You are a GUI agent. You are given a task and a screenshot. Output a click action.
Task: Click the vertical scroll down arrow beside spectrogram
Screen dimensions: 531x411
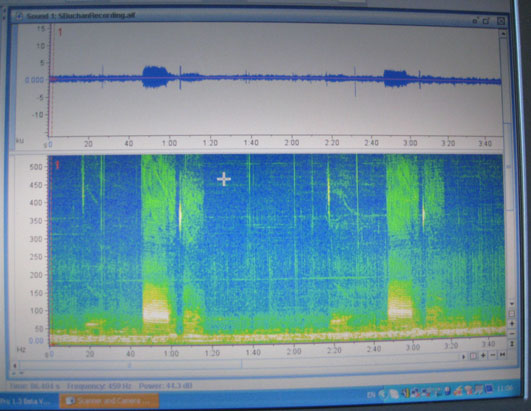tap(512, 304)
